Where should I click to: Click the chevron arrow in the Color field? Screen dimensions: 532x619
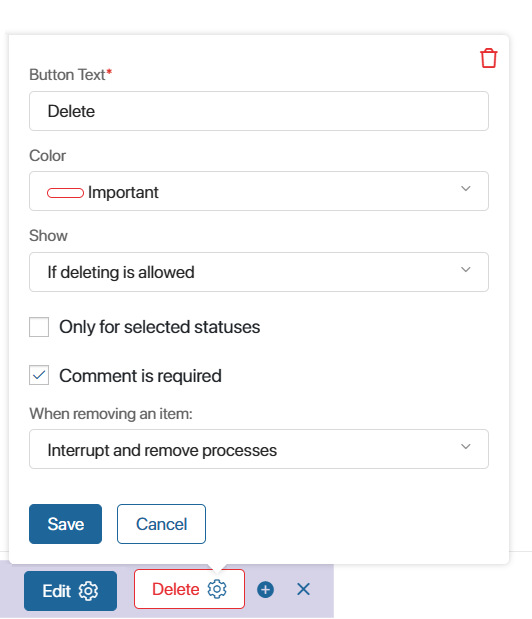point(466,189)
